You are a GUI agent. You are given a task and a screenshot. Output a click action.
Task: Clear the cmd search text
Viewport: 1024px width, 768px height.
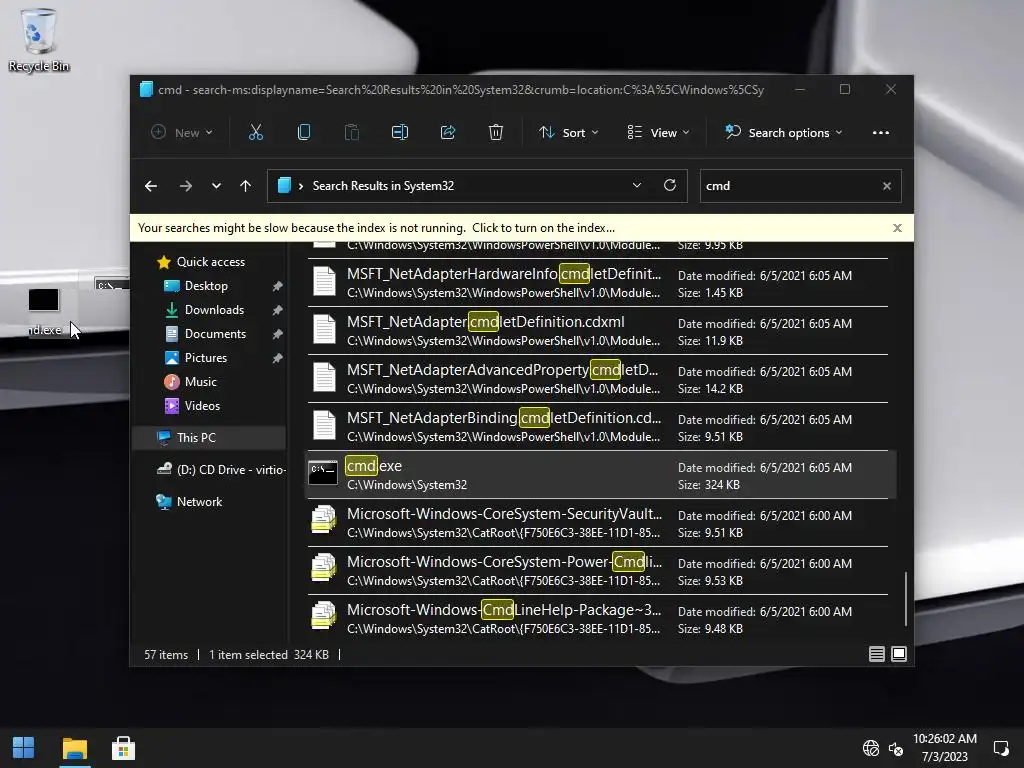click(x=886, y=186)
